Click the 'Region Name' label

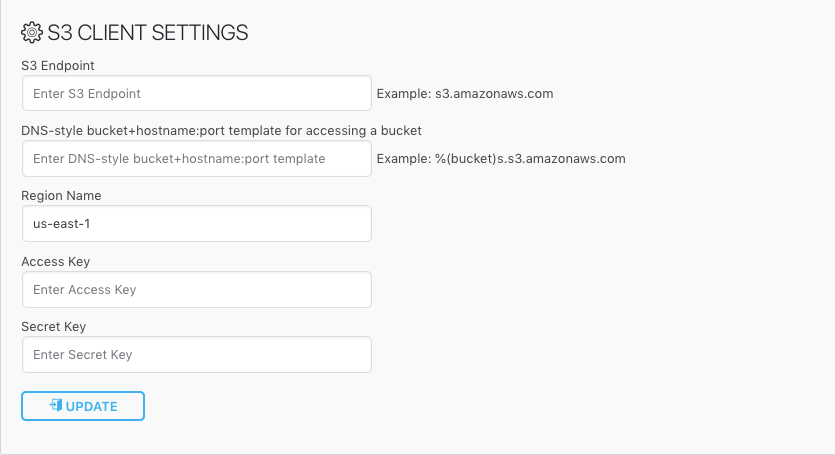61,196
